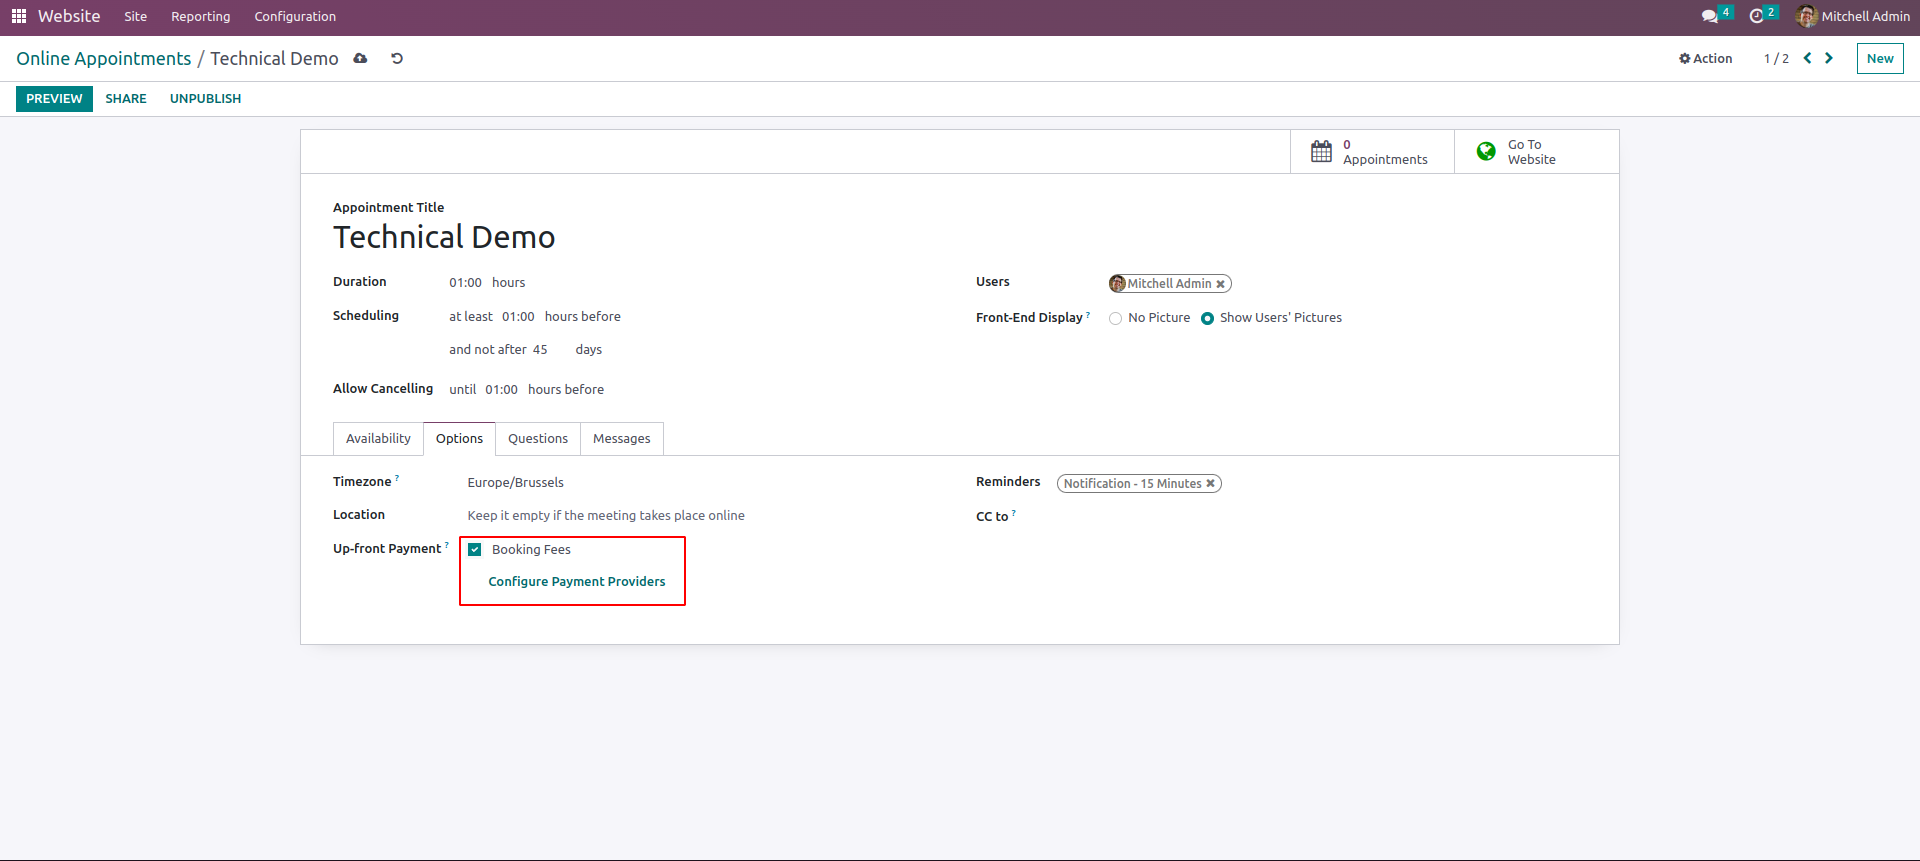Create a New appointment type

(1880, 59)
